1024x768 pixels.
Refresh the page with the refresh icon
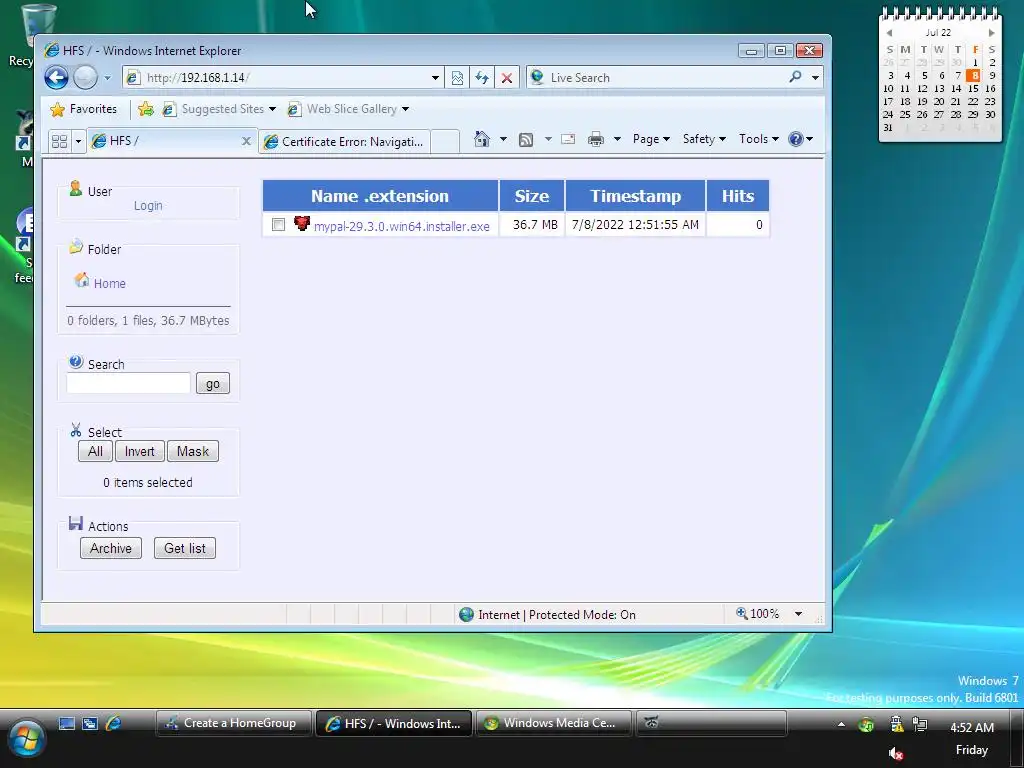(x=482, y=78)
